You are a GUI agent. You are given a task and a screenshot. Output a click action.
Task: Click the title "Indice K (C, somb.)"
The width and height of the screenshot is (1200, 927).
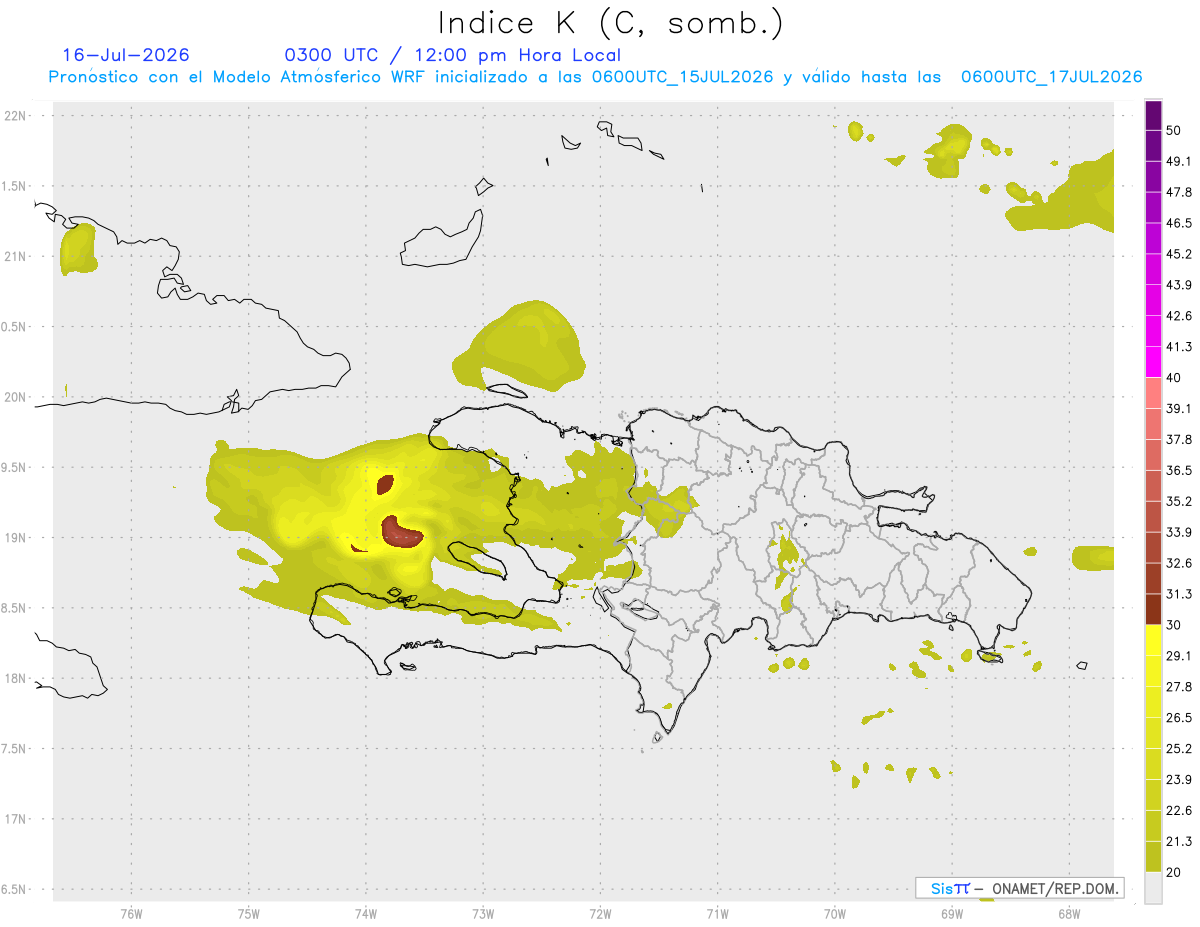click(611, 23)
